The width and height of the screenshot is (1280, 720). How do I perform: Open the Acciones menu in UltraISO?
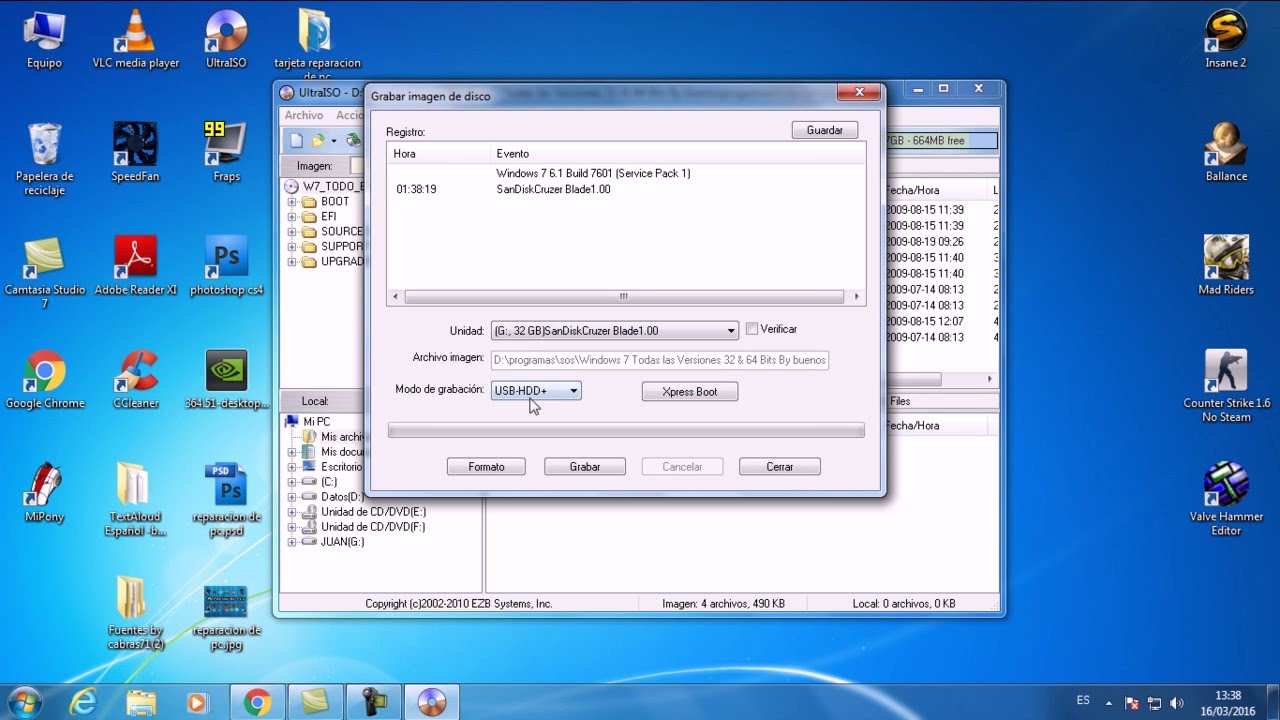348,115
